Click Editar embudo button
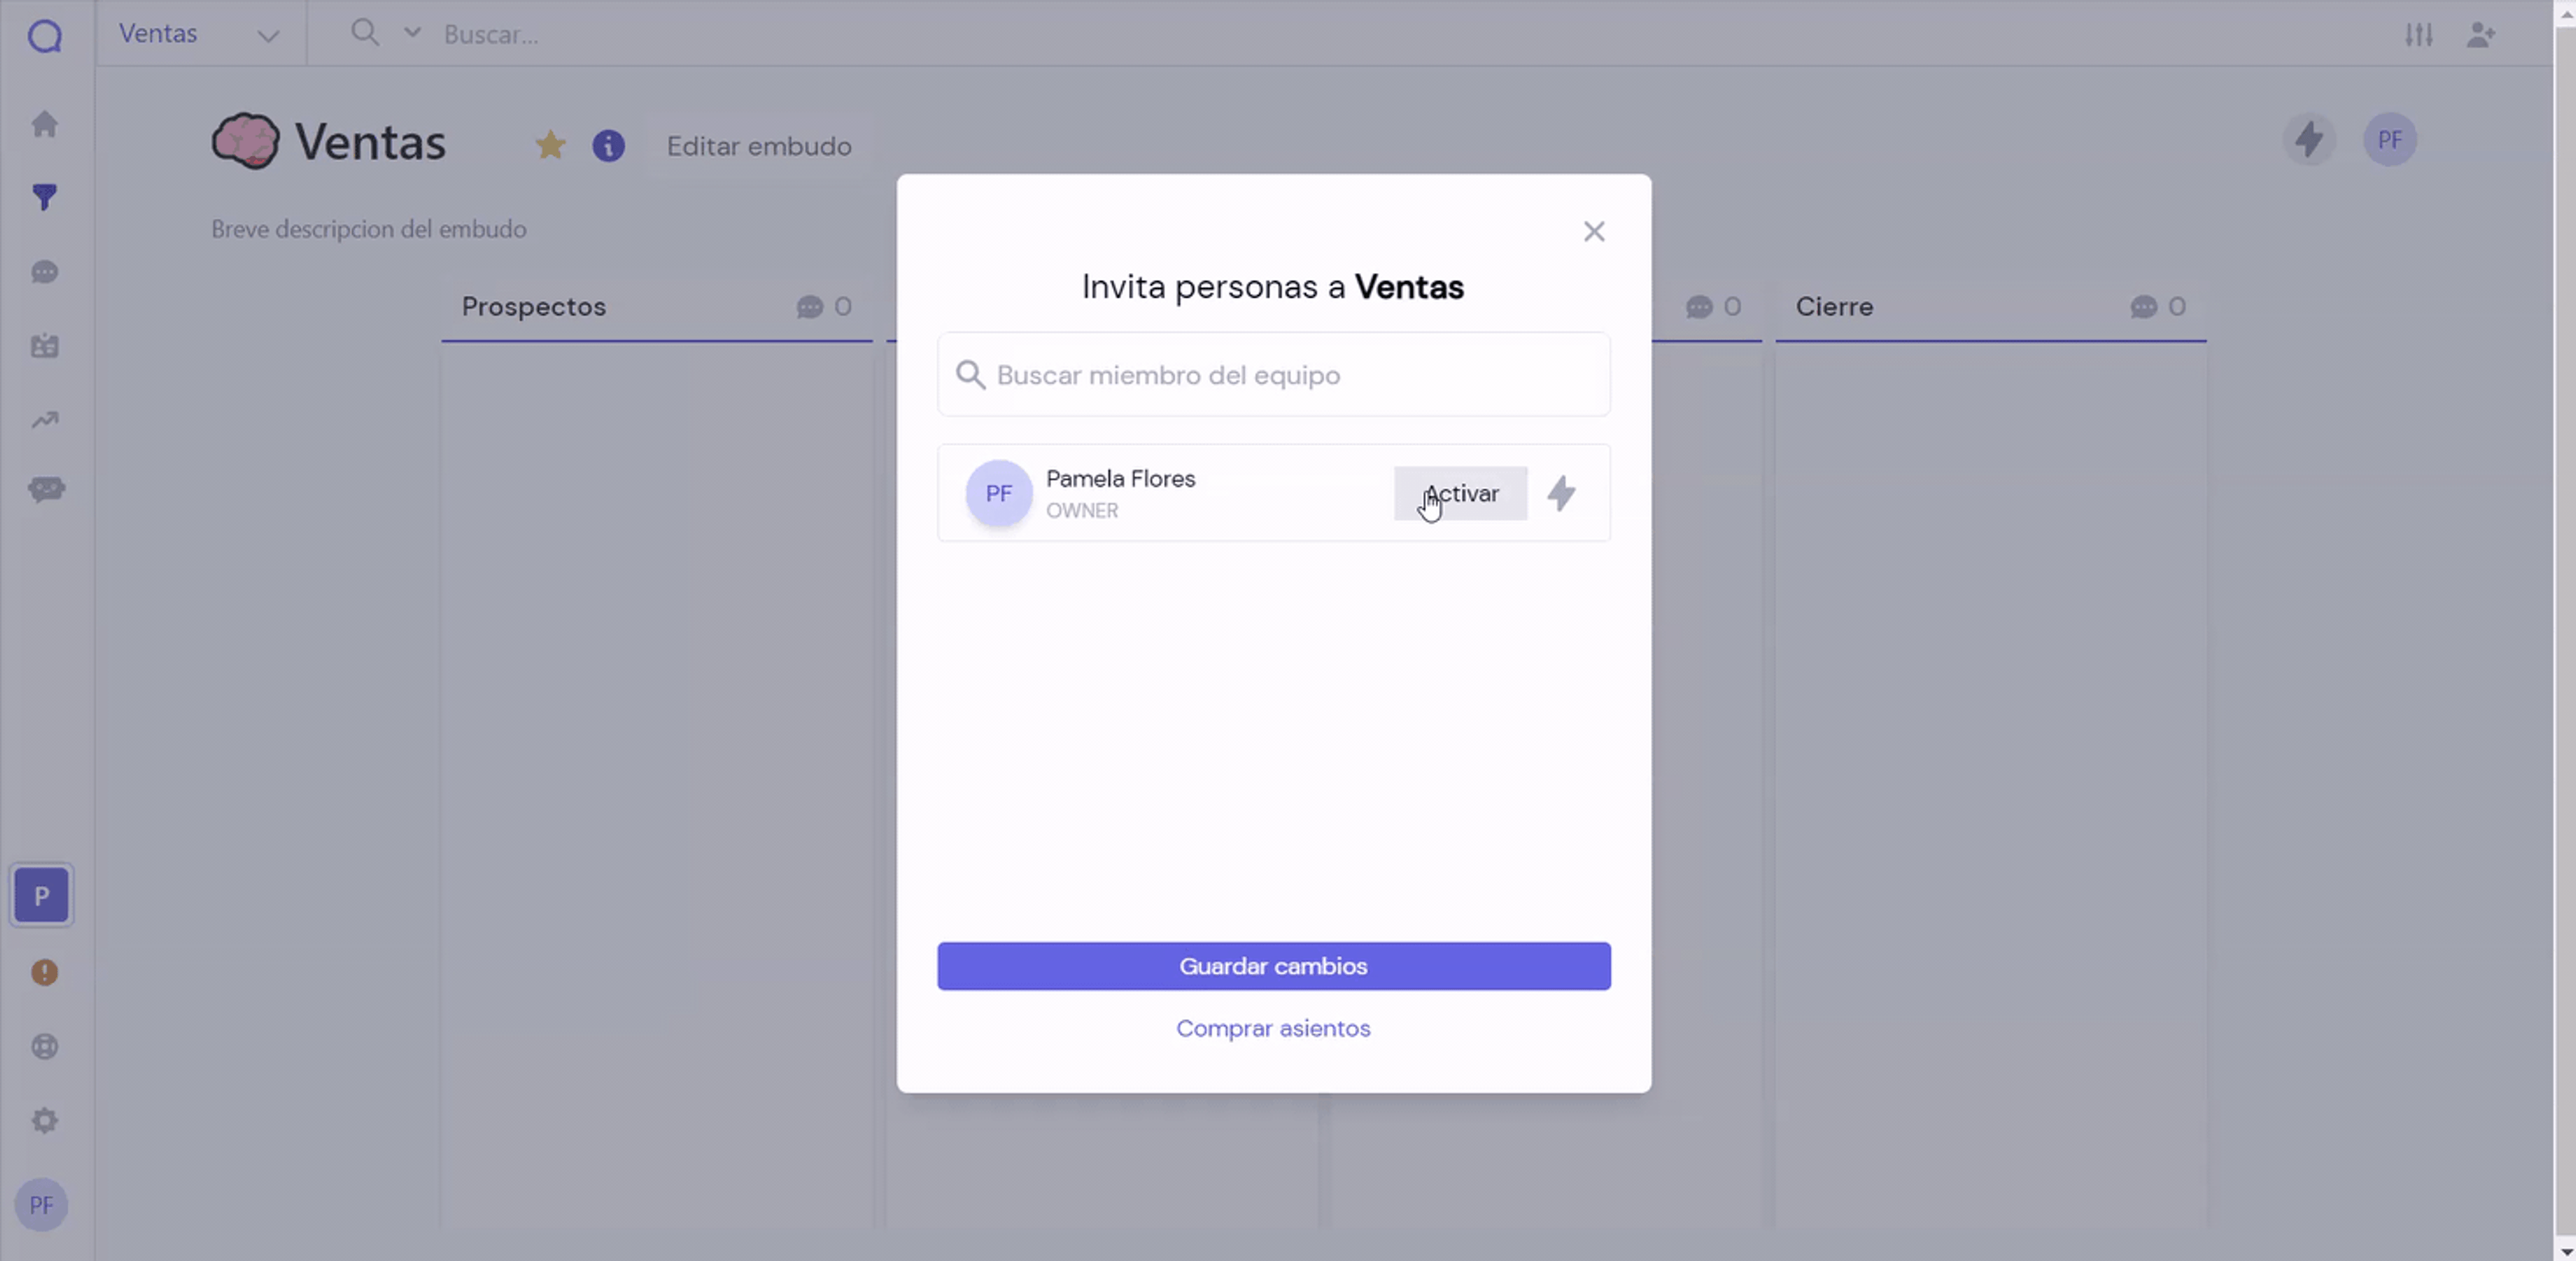The image size is (2576, 1261). [759, 146]
